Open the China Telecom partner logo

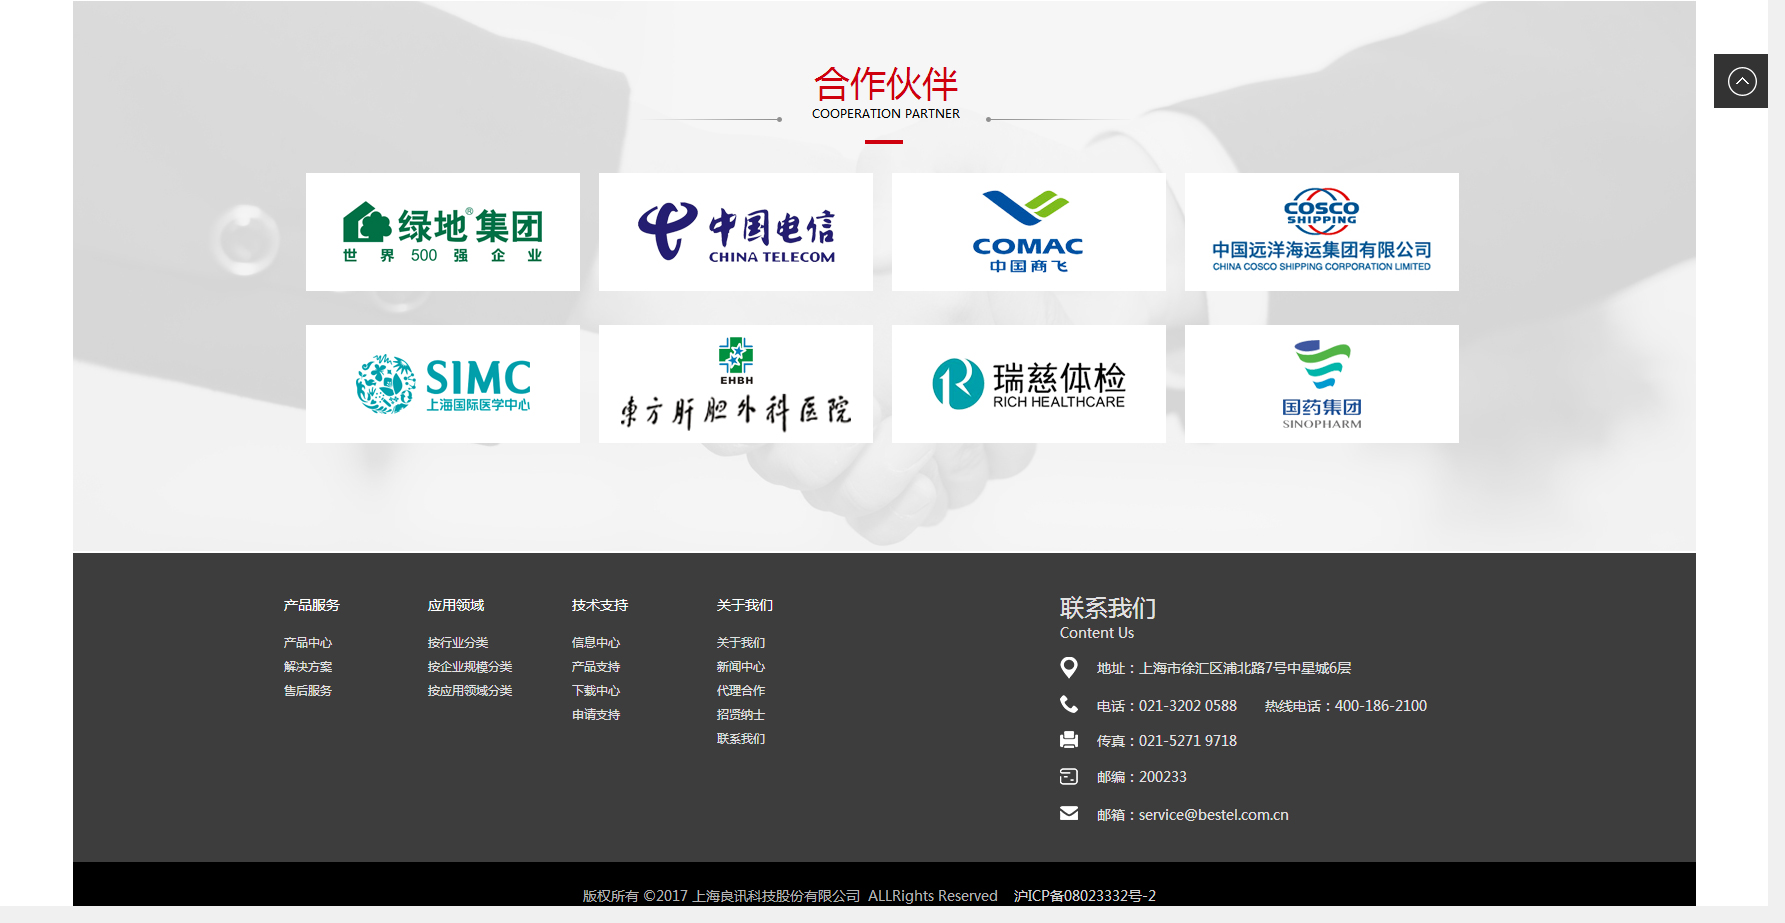tap(735, 232)
